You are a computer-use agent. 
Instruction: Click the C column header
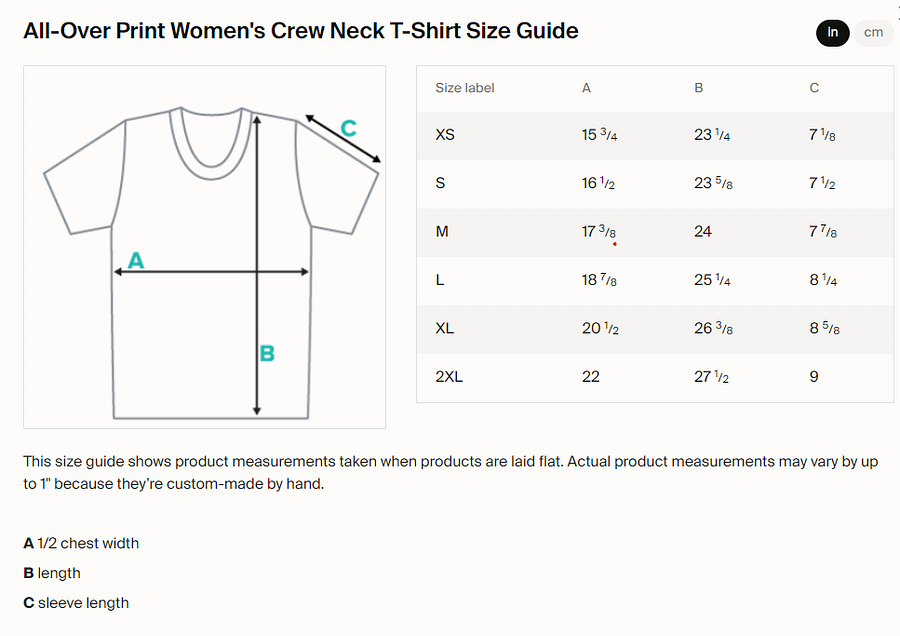click(x=814, y=88)
